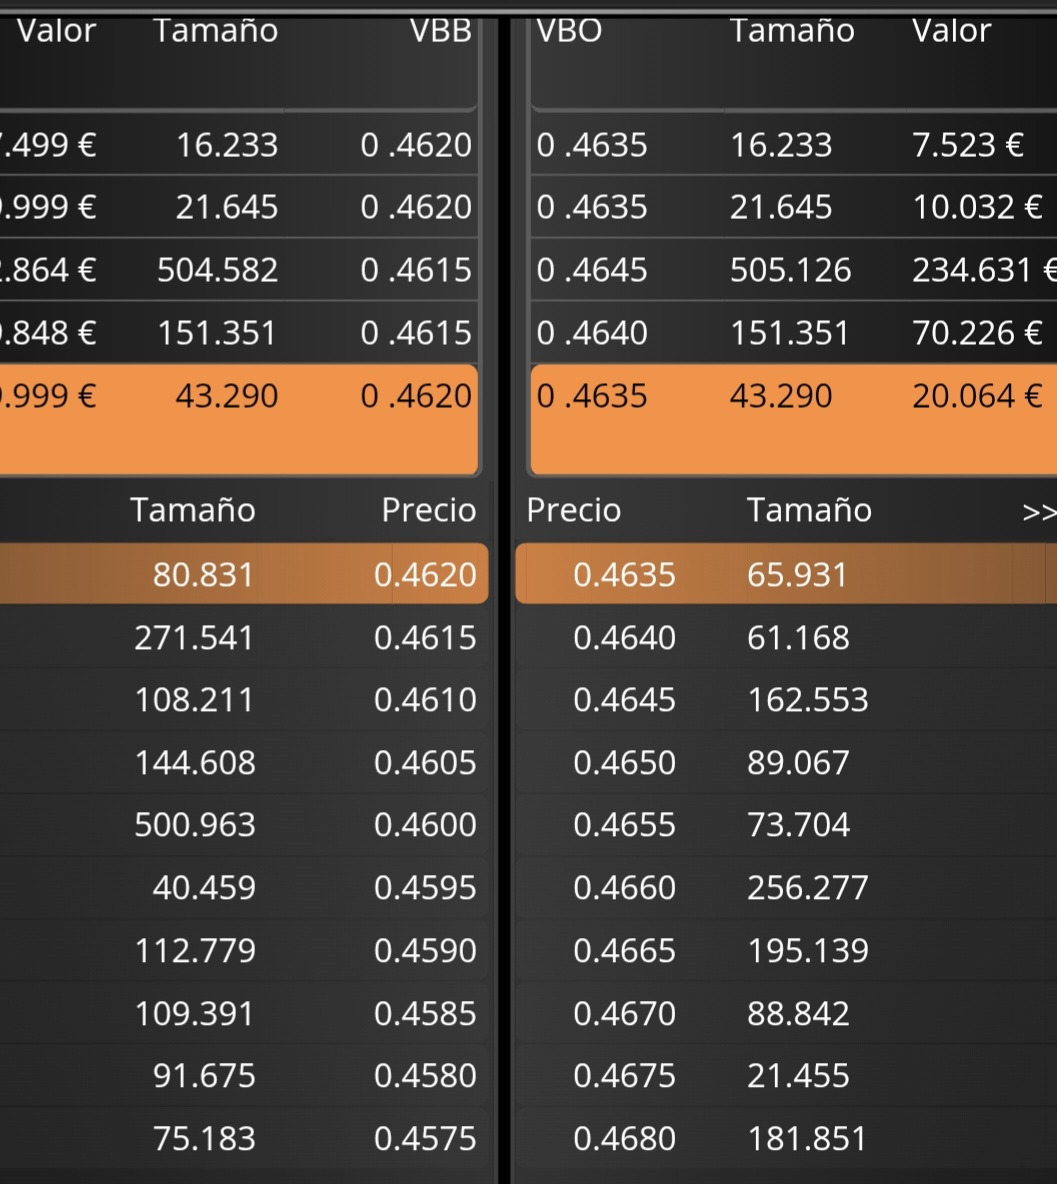Click the VBO column header

(x=569, y=31)
